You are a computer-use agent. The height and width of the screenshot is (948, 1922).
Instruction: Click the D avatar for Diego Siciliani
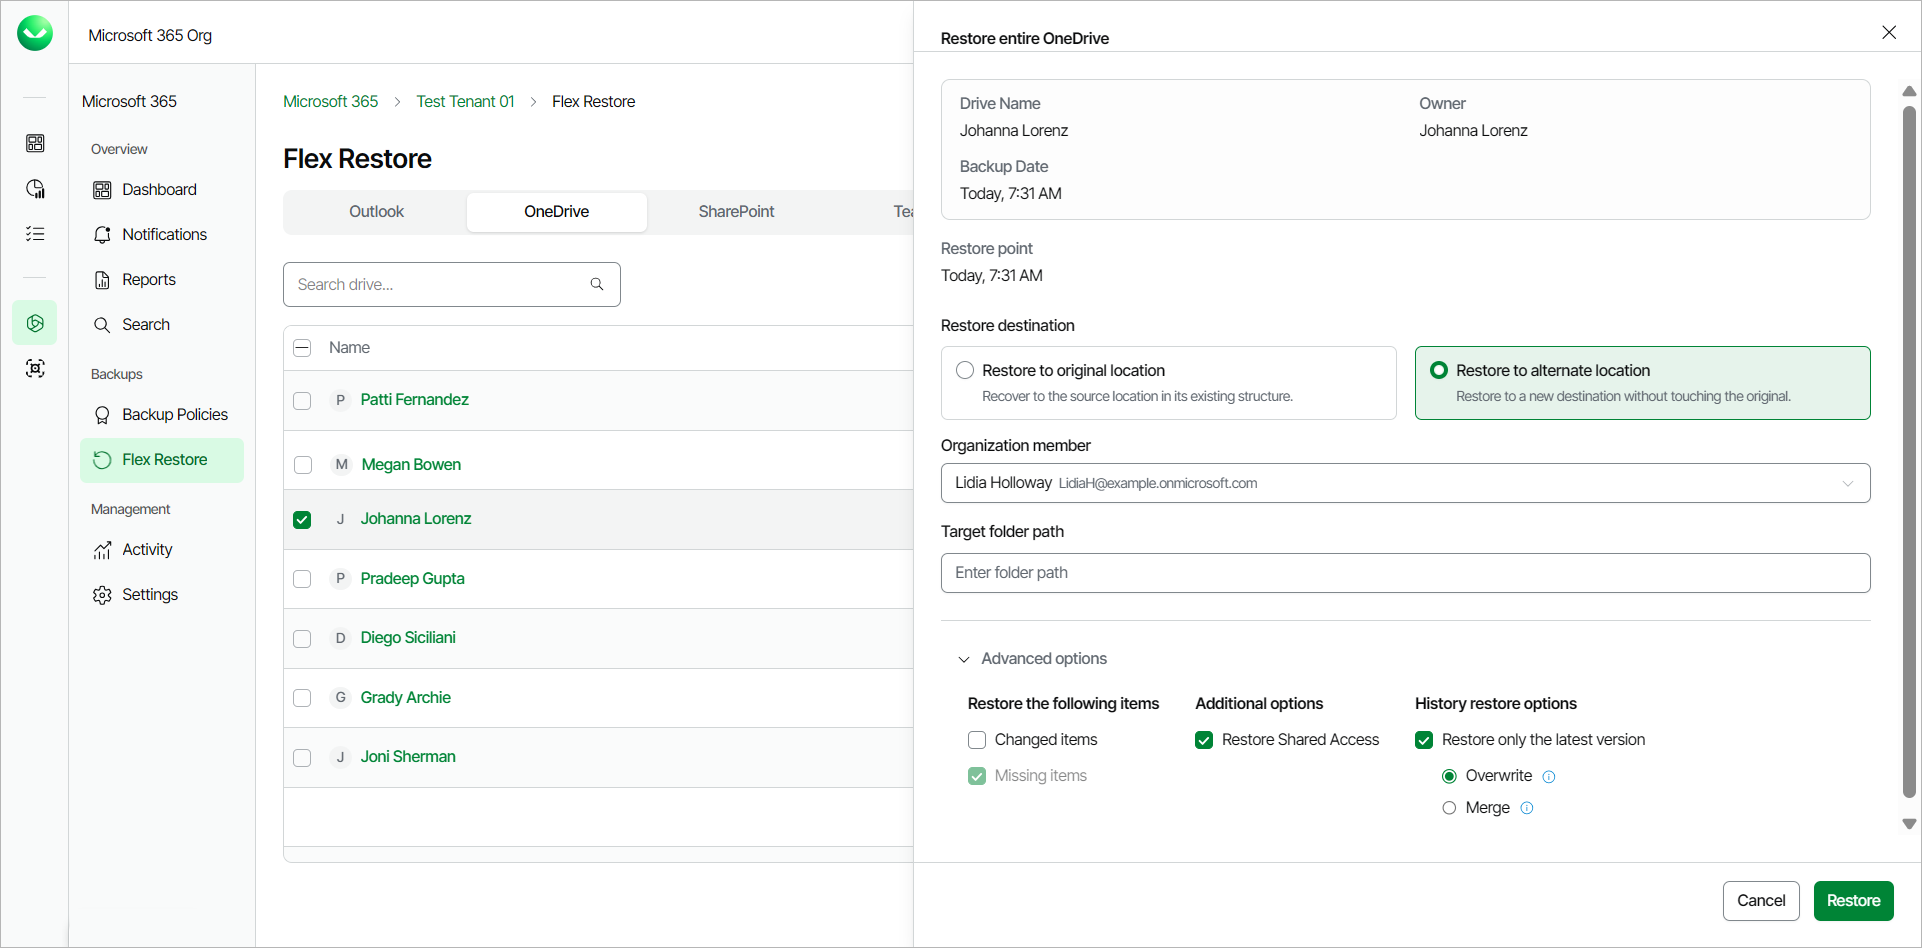pyautogui.click(x=340, y=638)
